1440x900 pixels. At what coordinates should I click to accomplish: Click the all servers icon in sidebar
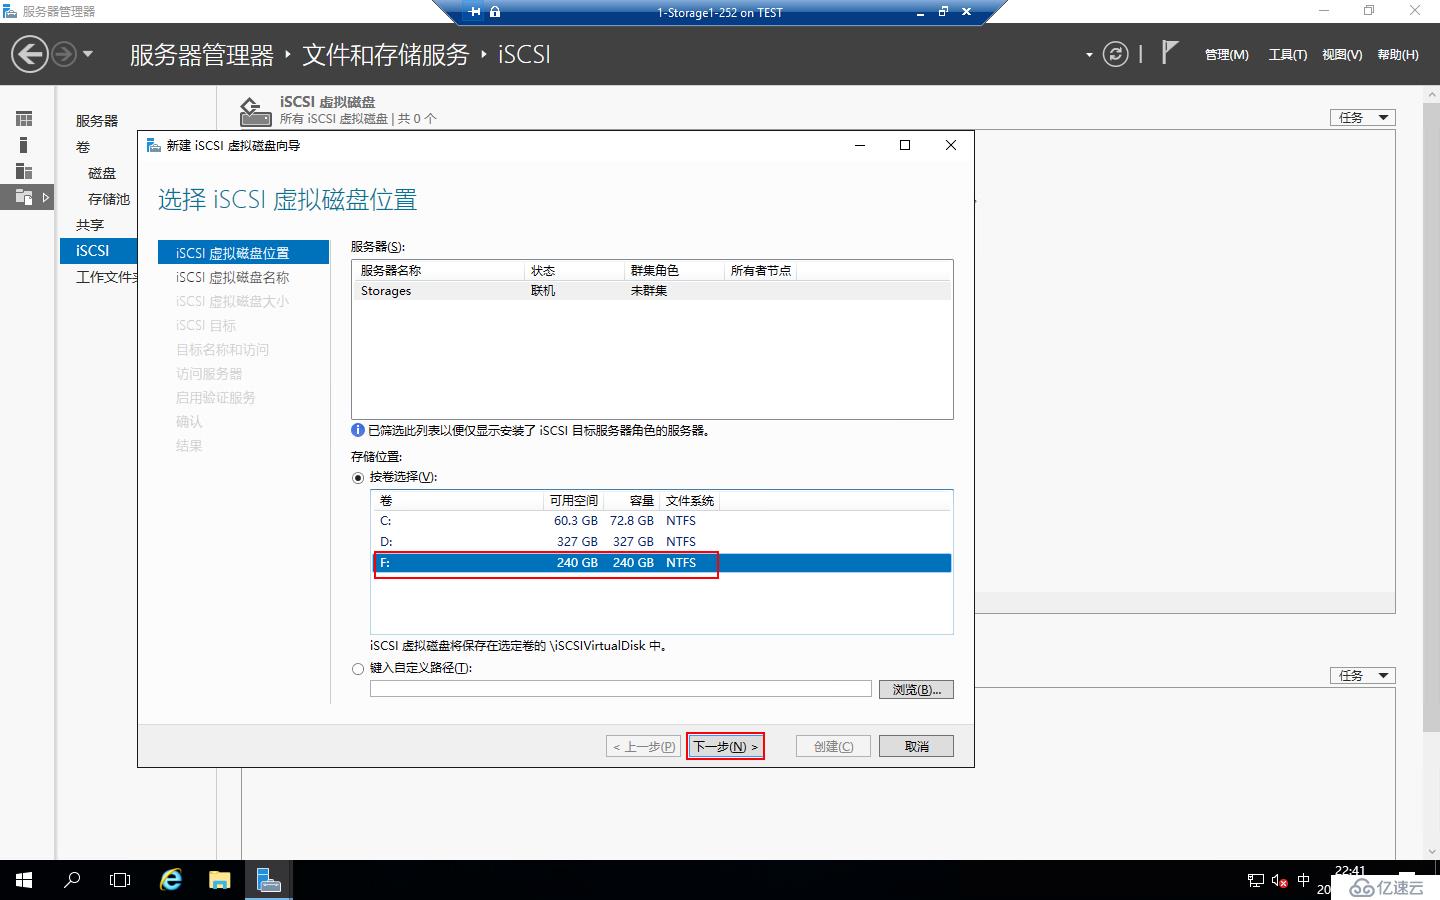click(x=24, y=171)
